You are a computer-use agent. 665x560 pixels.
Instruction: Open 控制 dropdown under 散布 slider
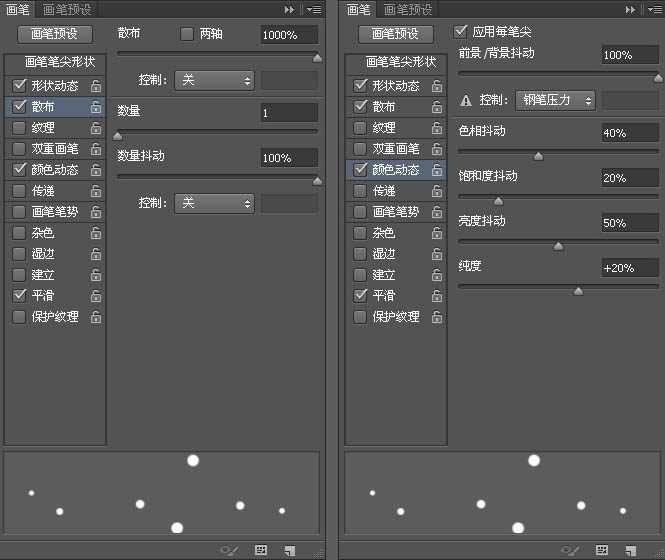click(215, 81)
